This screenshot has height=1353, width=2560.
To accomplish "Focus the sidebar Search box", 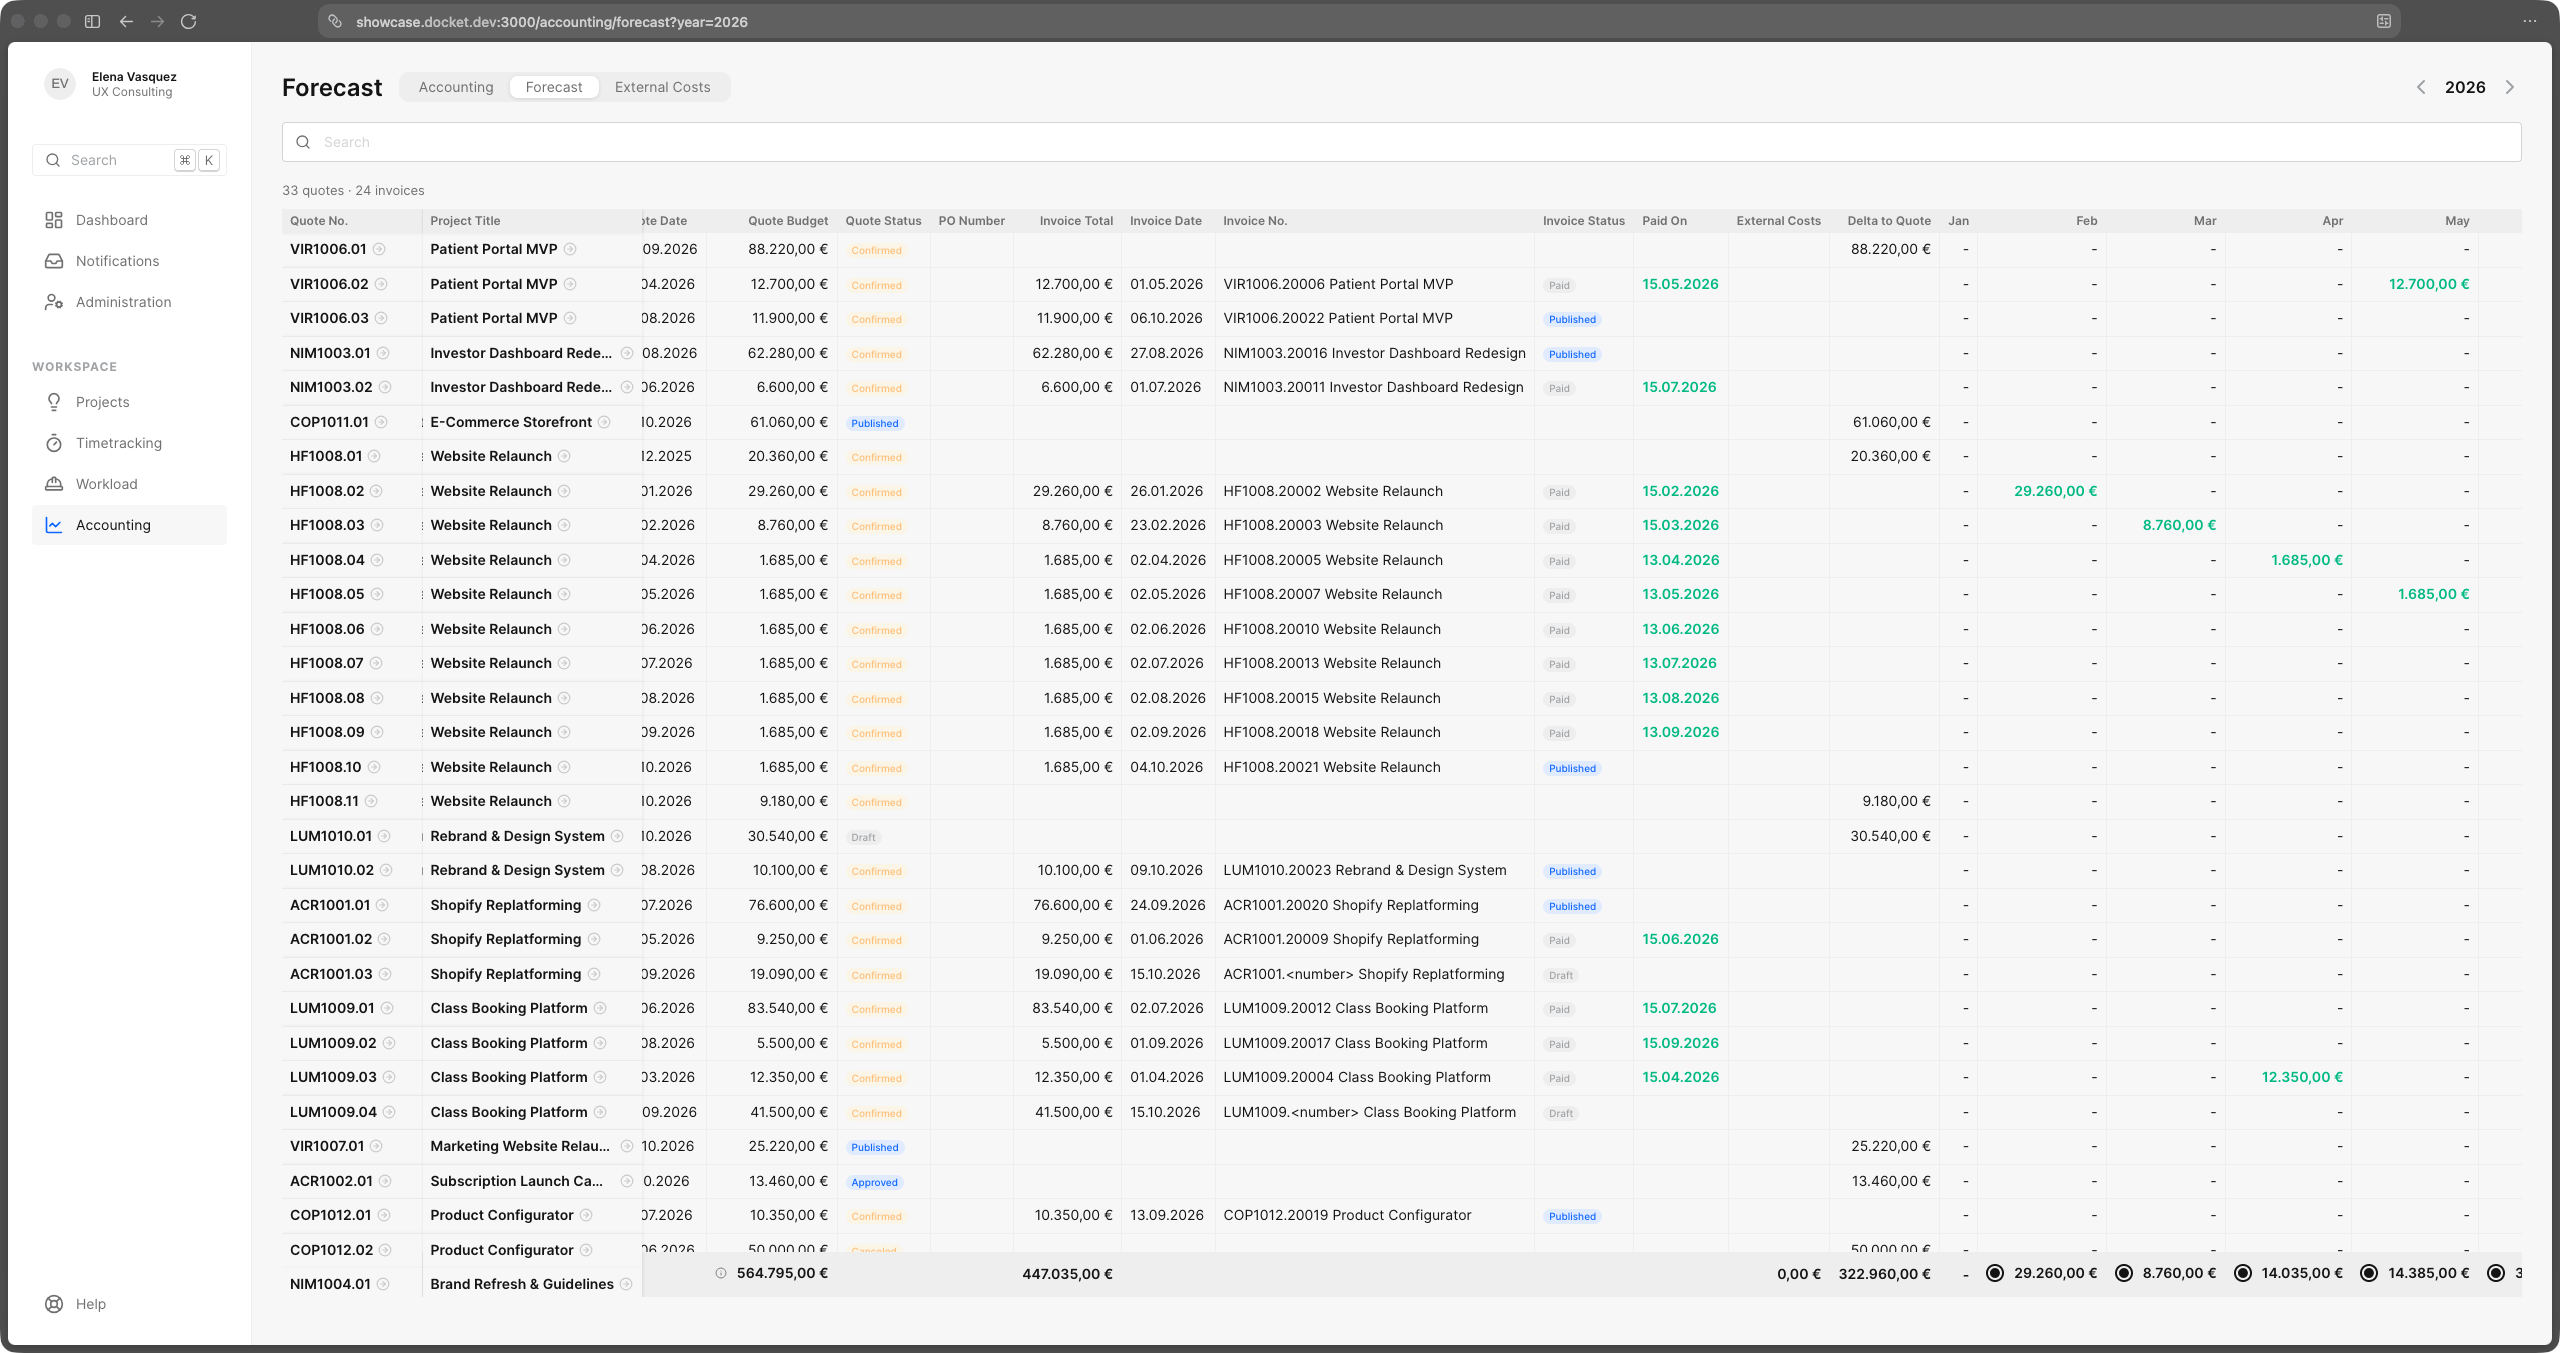I will [129, 160].
